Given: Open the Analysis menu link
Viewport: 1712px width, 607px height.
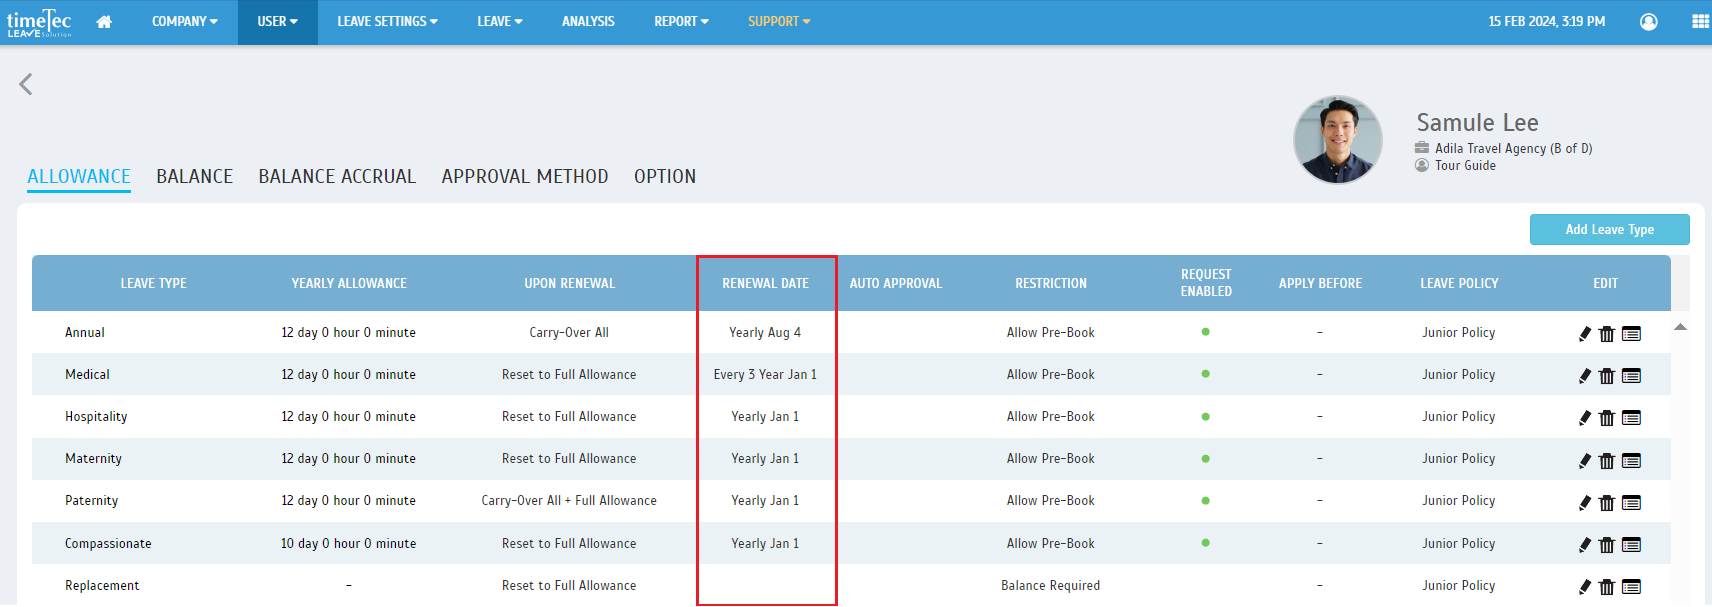Looking at the screenshot, I should click(x=588, y=22).
